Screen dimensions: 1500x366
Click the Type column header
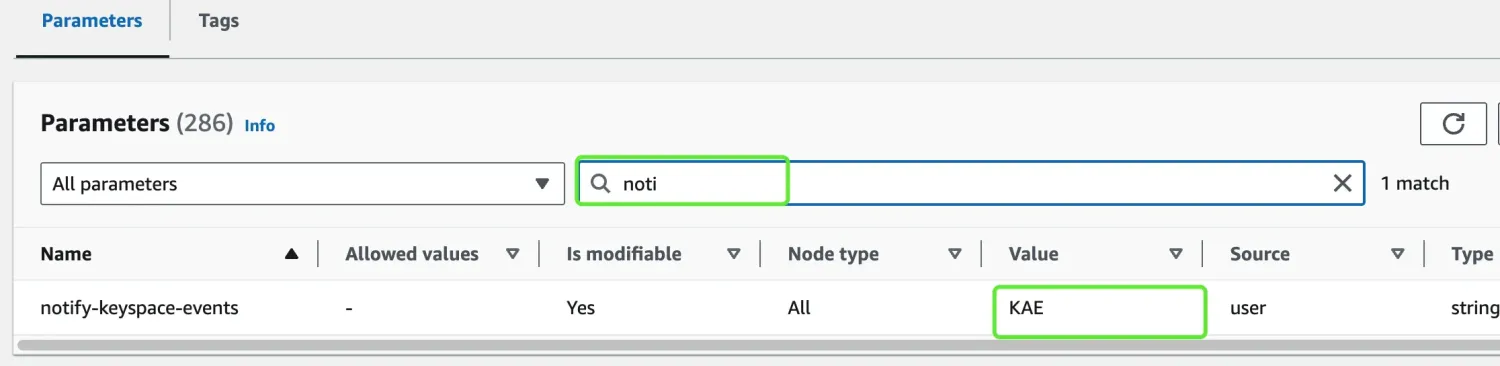click(1472, 254)
